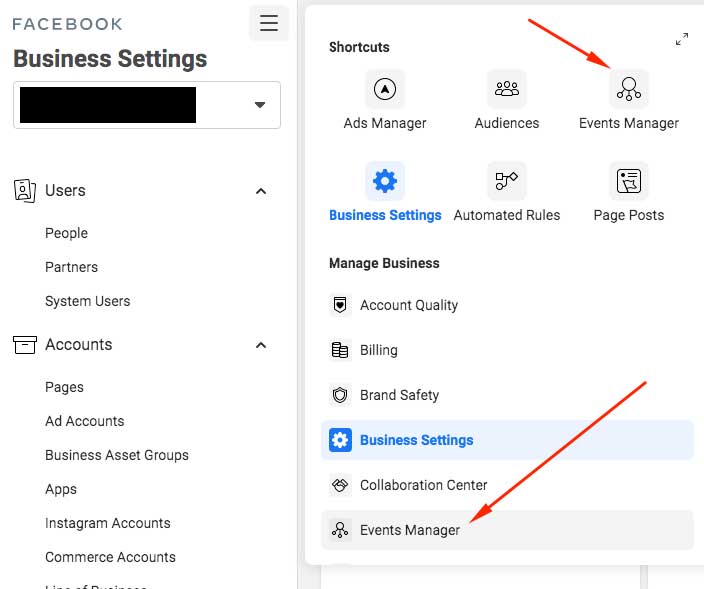This screenshot has height=589, width=704.
Task: Click the Brand Safety shield icon
Action: pos(340,395)
